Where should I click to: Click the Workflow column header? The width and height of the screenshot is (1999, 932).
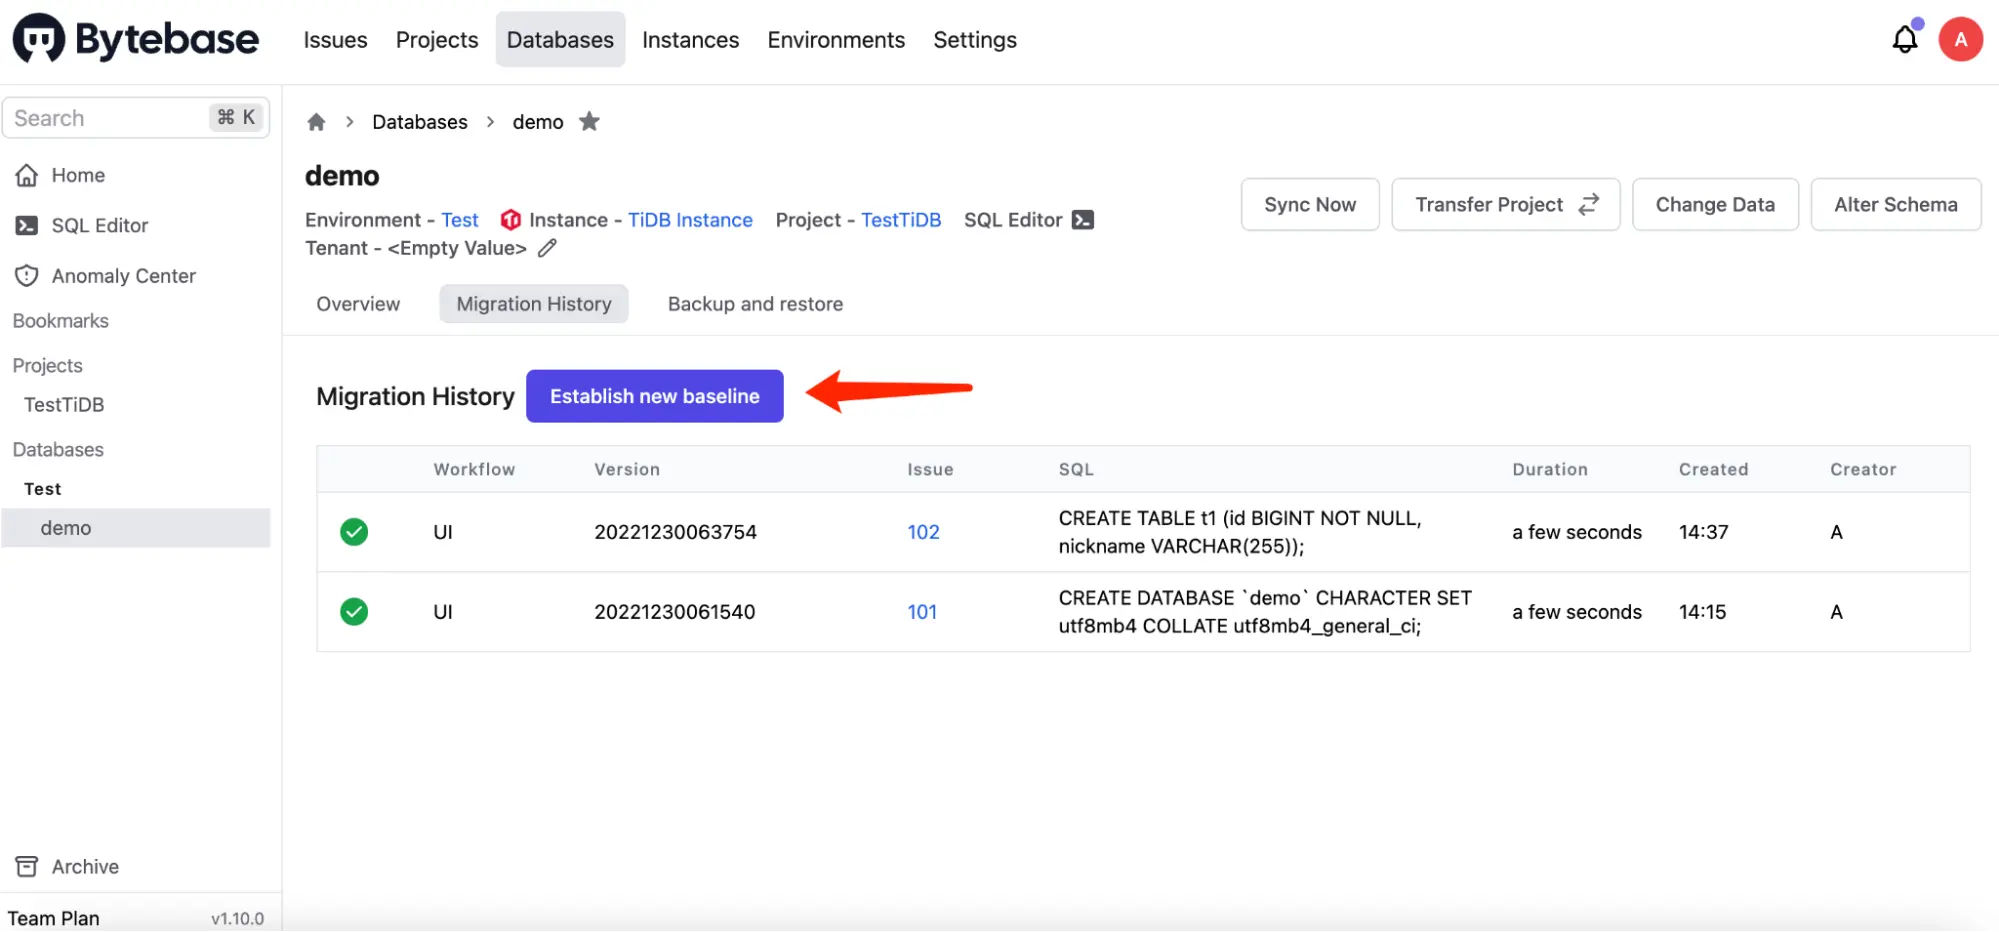tap(474, 469)
